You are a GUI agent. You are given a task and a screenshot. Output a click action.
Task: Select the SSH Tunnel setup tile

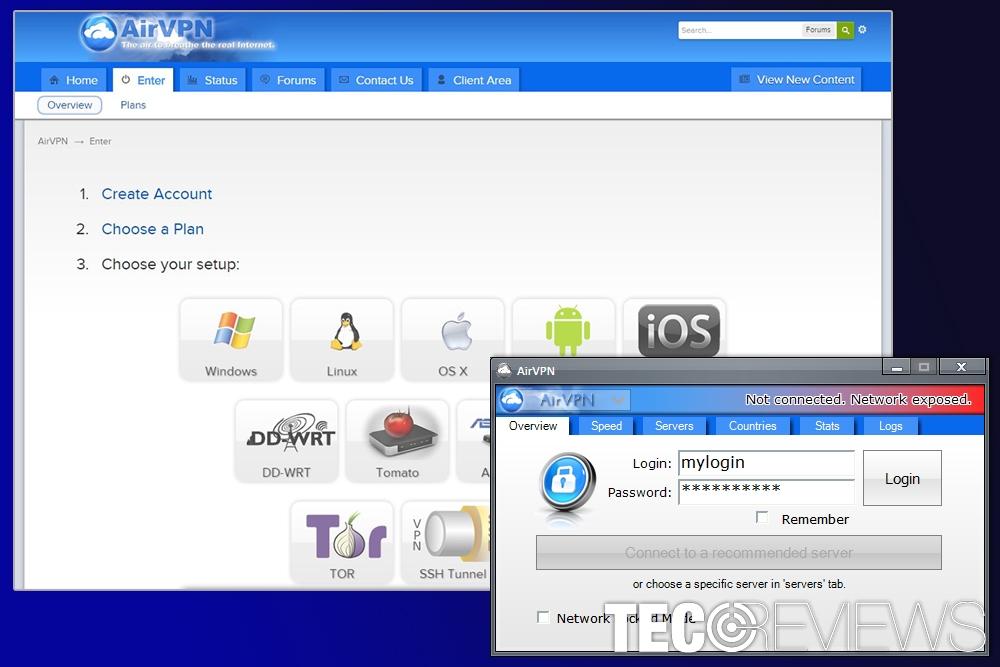[x=446, y=543]
